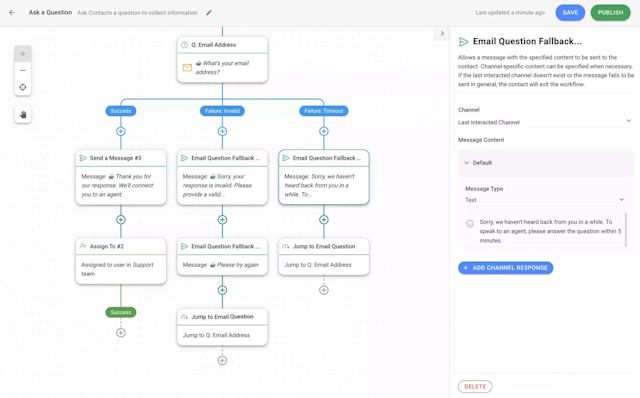Add step below right Jump to Email Question
The image size is (640, 398).
pos(324,290)
